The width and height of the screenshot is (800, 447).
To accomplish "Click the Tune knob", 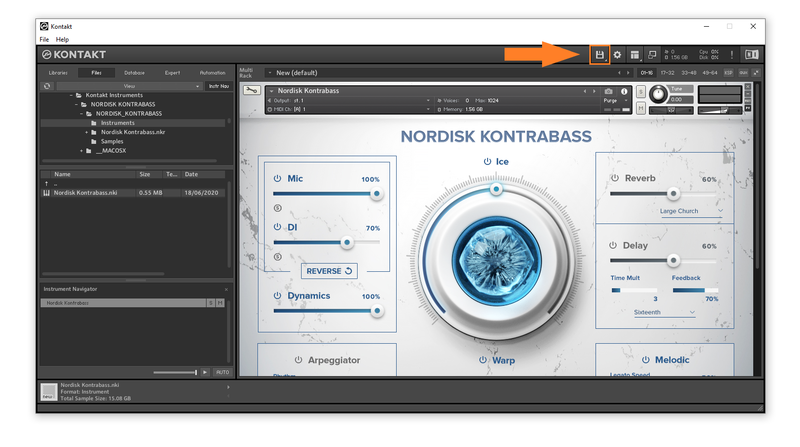I will pyautogui.click(x=658, y=94).
